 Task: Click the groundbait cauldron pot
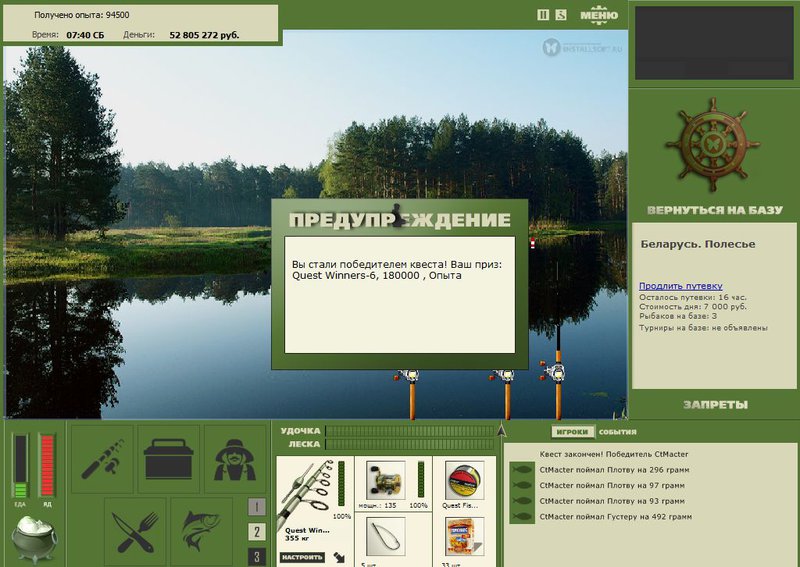pos(34,538)
